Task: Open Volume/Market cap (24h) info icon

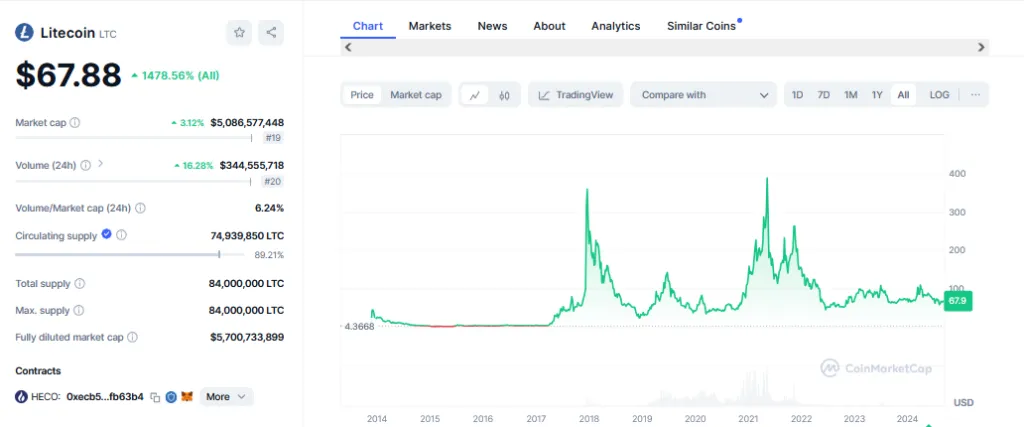Action: point(140,208)
